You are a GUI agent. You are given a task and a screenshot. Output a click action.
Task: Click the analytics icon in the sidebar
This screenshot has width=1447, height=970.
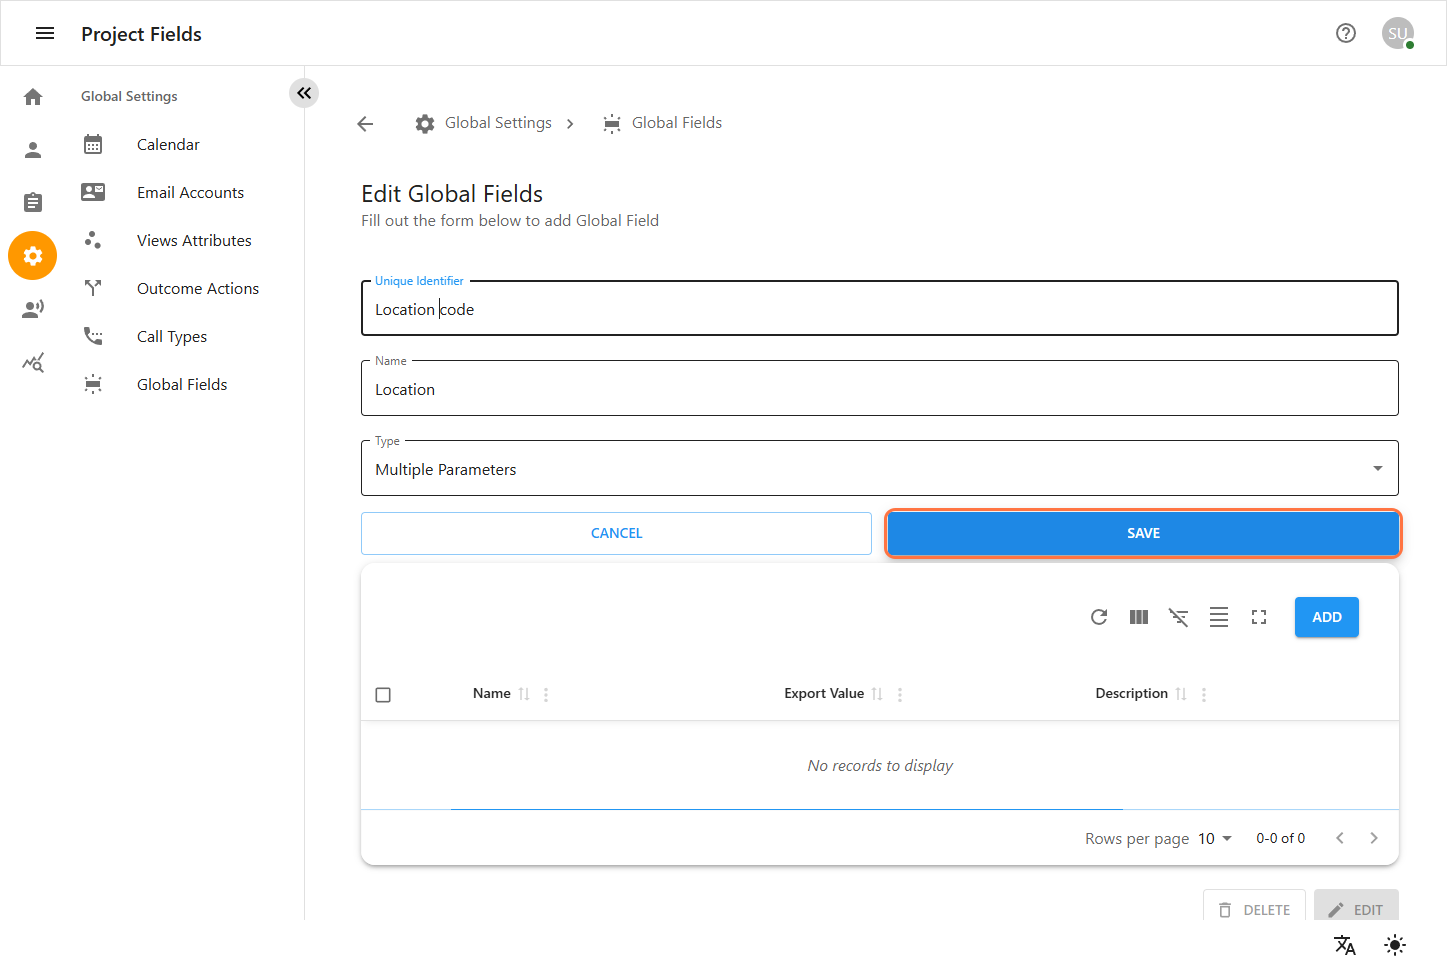(x=32, y=362)
